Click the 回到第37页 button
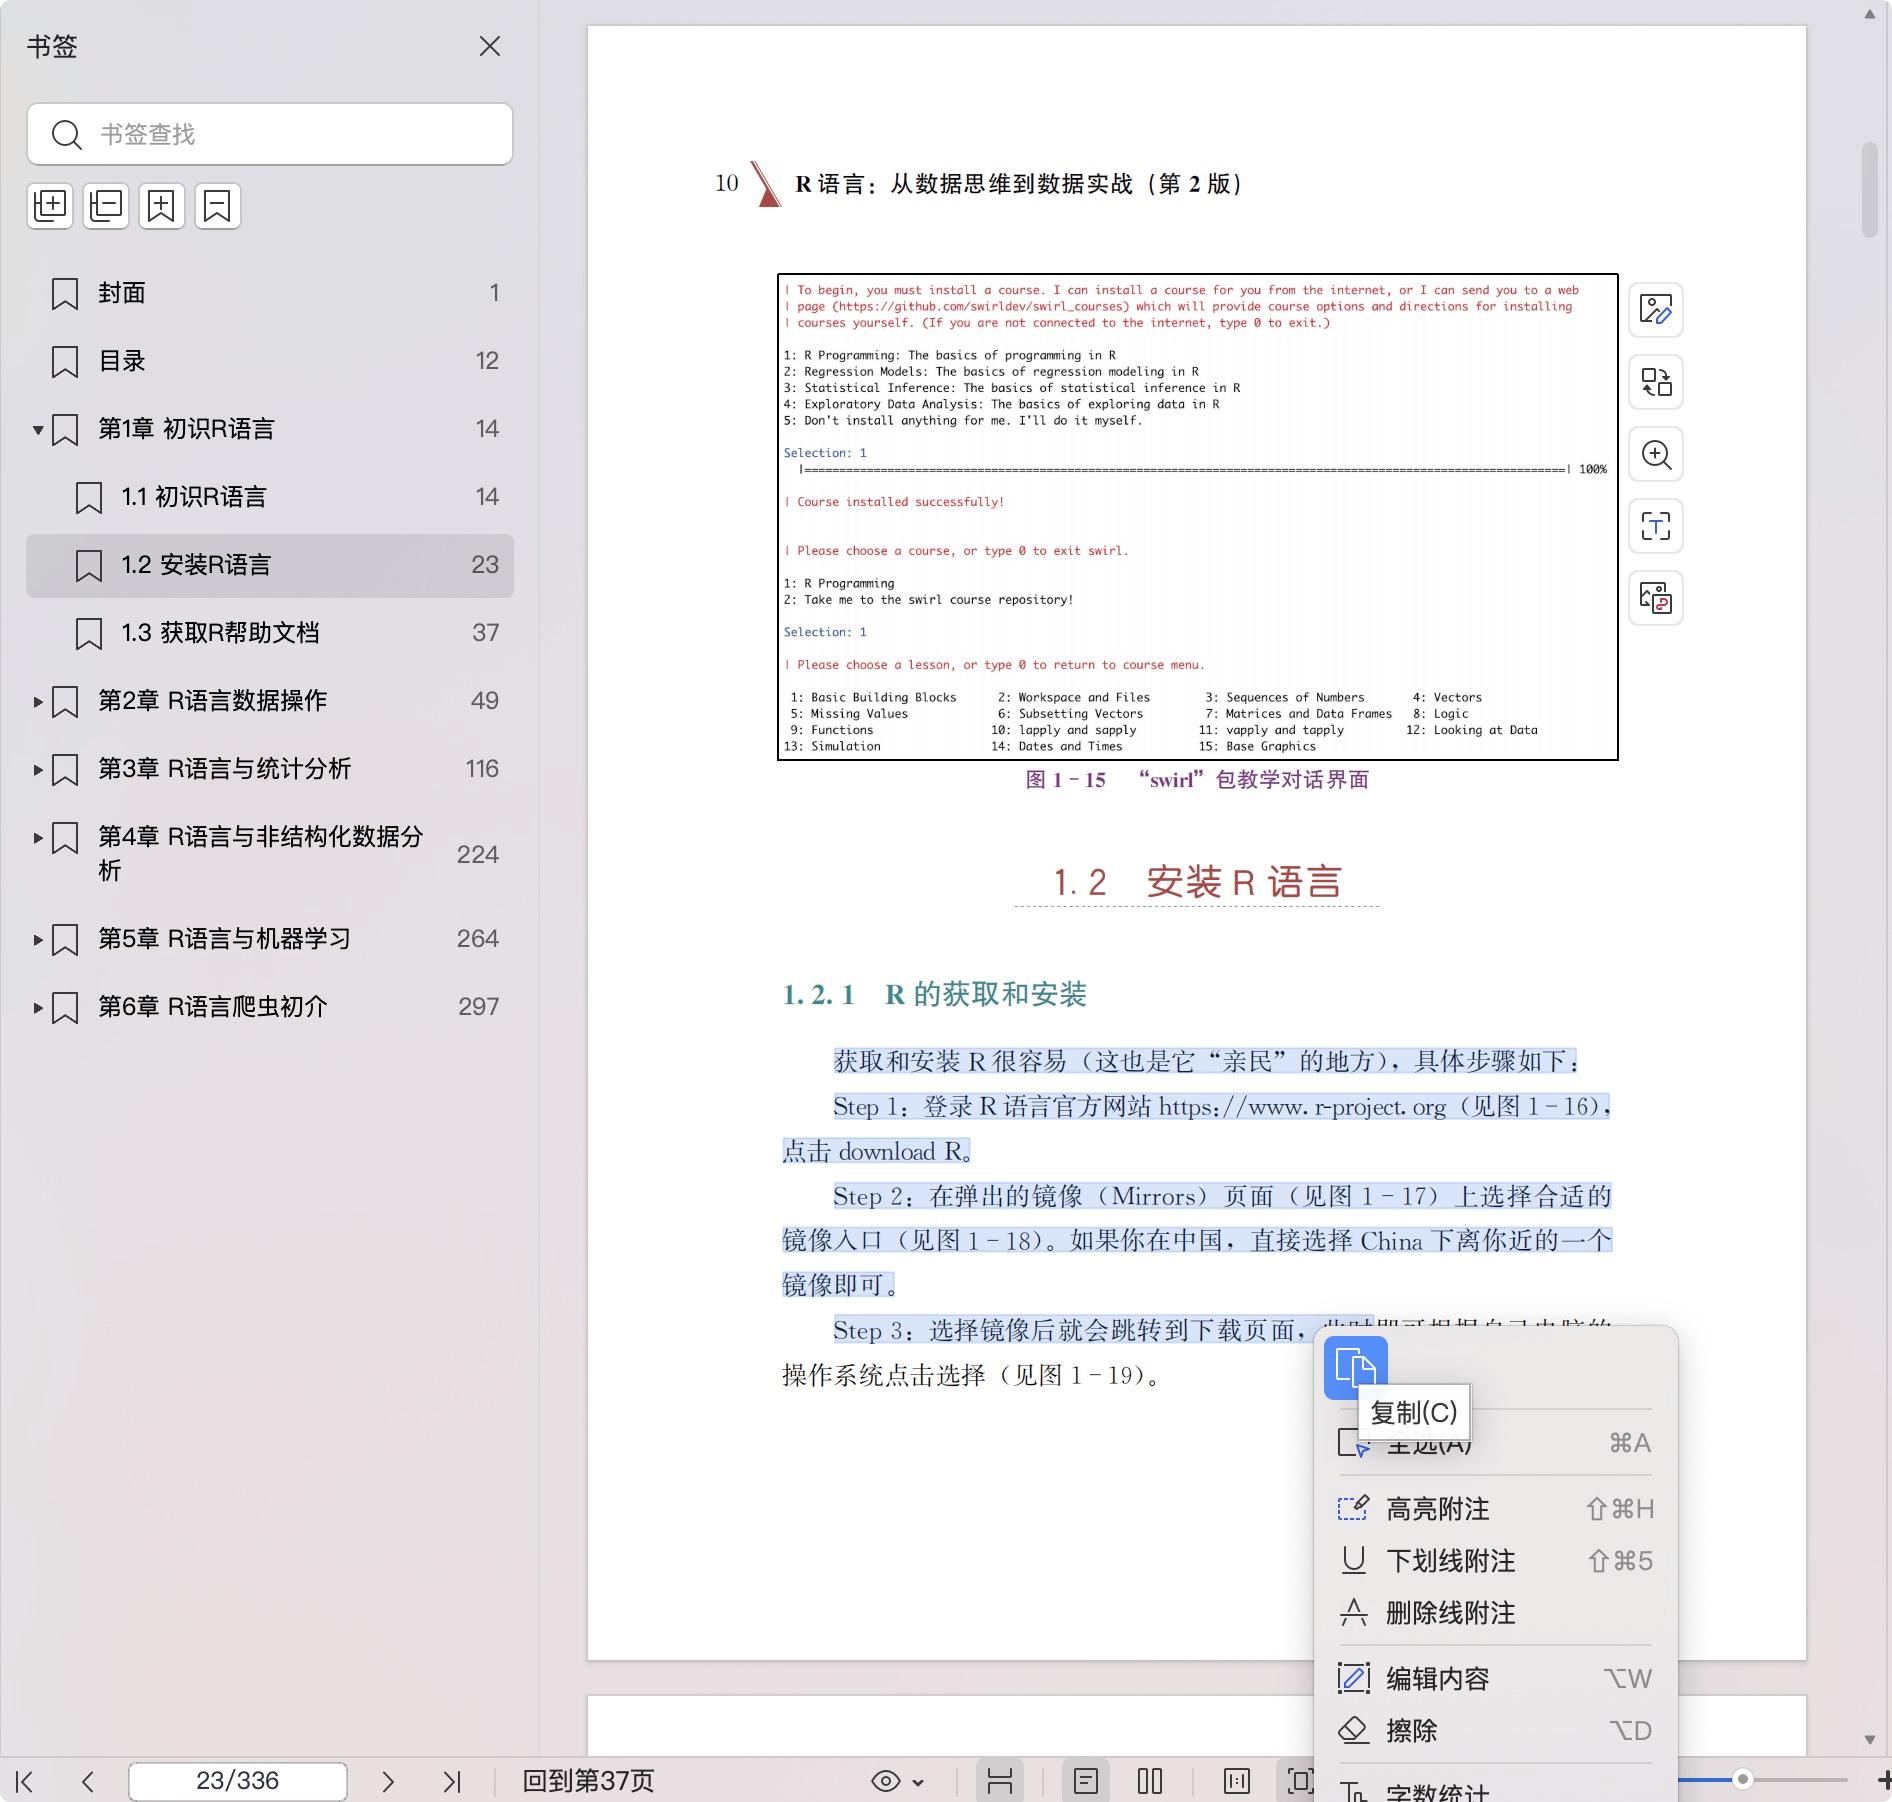The image size is (1892, 1802). tap(588, 1781)
